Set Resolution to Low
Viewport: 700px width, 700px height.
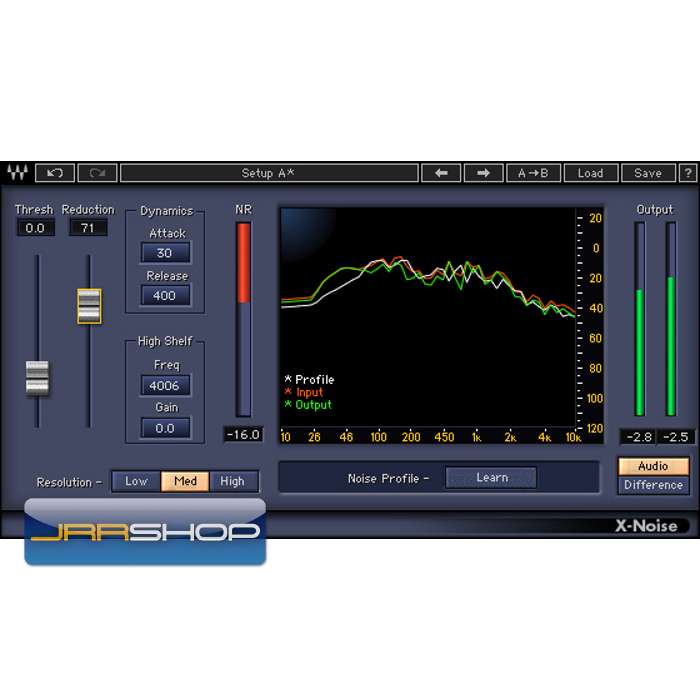(136, 481)
